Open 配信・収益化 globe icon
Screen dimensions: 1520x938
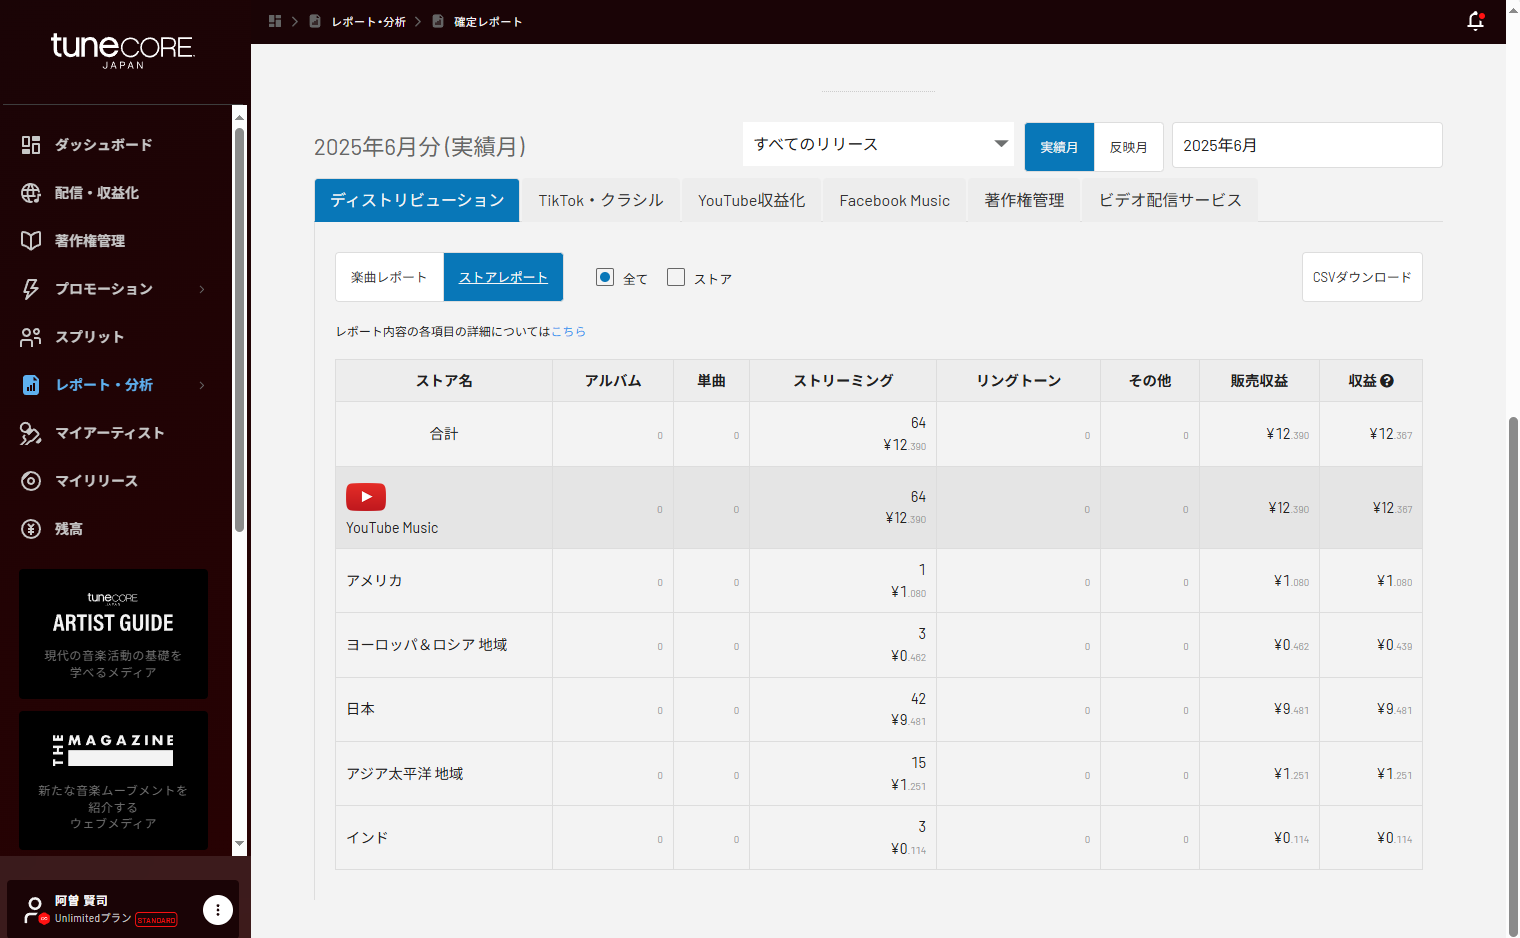(31, 193)
